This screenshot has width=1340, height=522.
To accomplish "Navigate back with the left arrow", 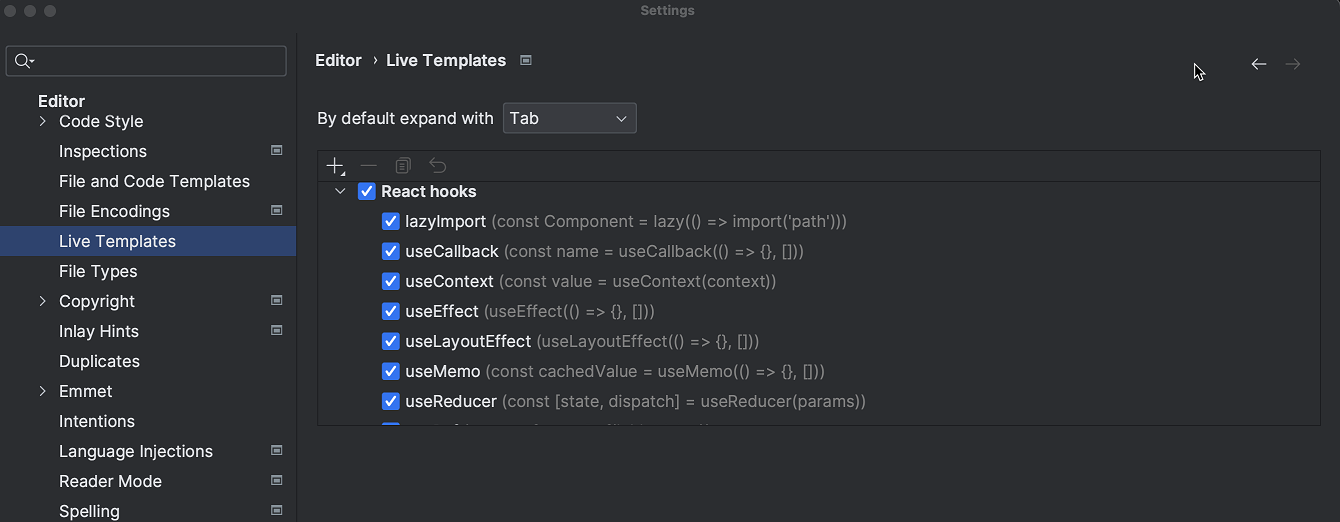I will (1259, 64).
